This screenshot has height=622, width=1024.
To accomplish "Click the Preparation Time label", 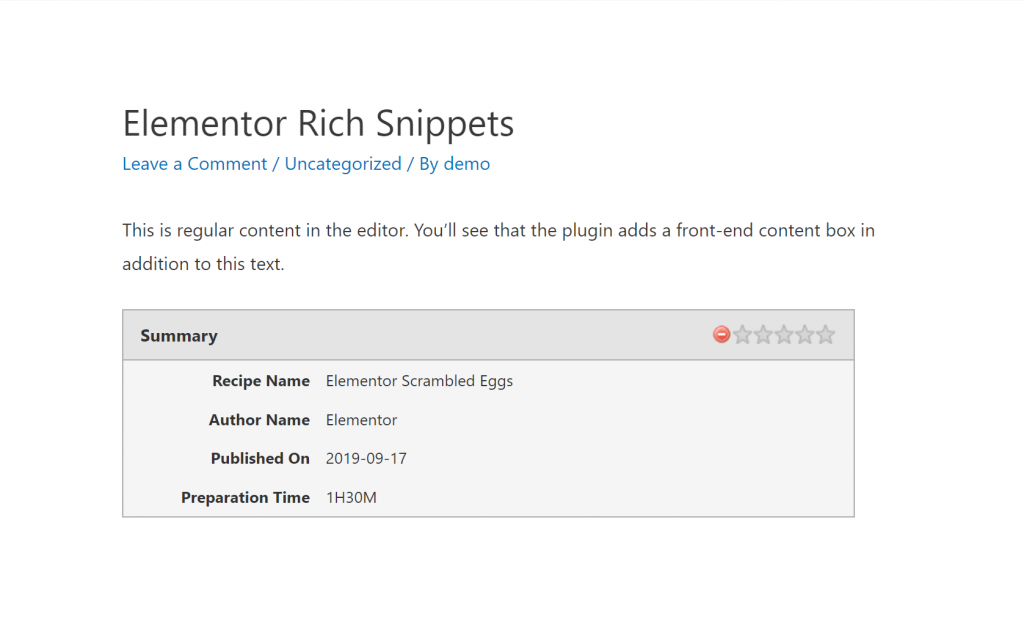I will [x=245, y=498].
